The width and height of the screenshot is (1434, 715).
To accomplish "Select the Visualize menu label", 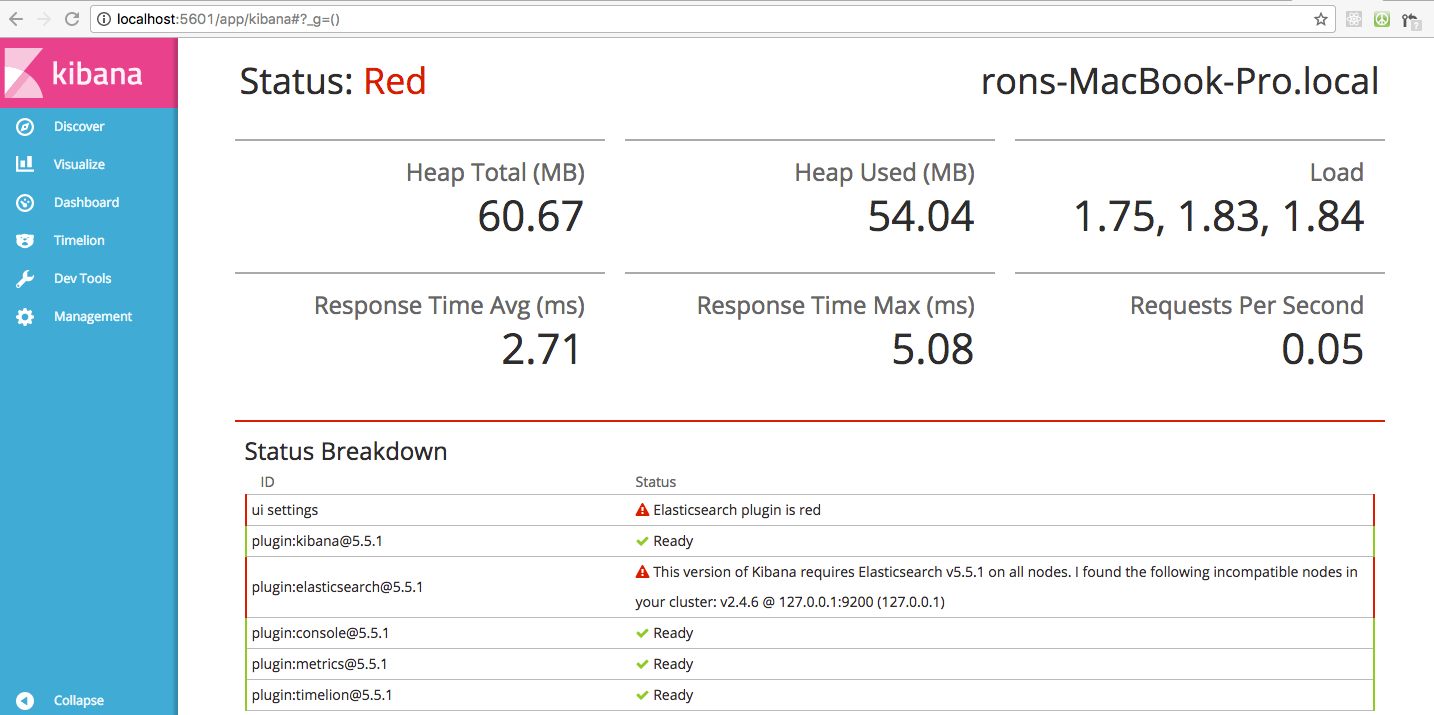I will point(79,165).
